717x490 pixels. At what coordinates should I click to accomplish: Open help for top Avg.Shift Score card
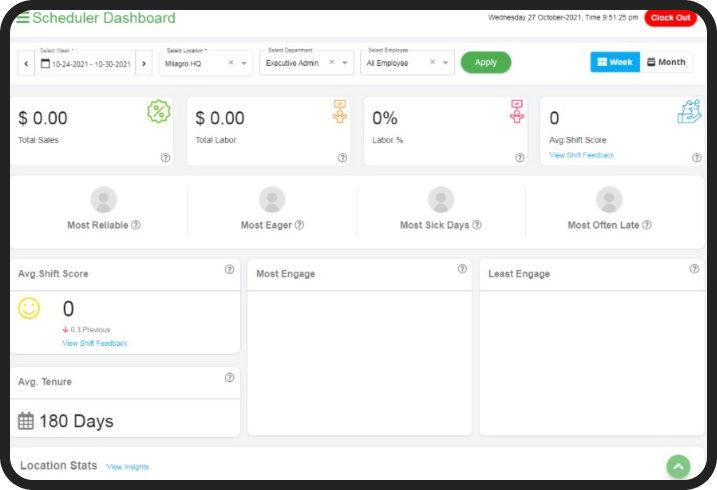[697, 158]
